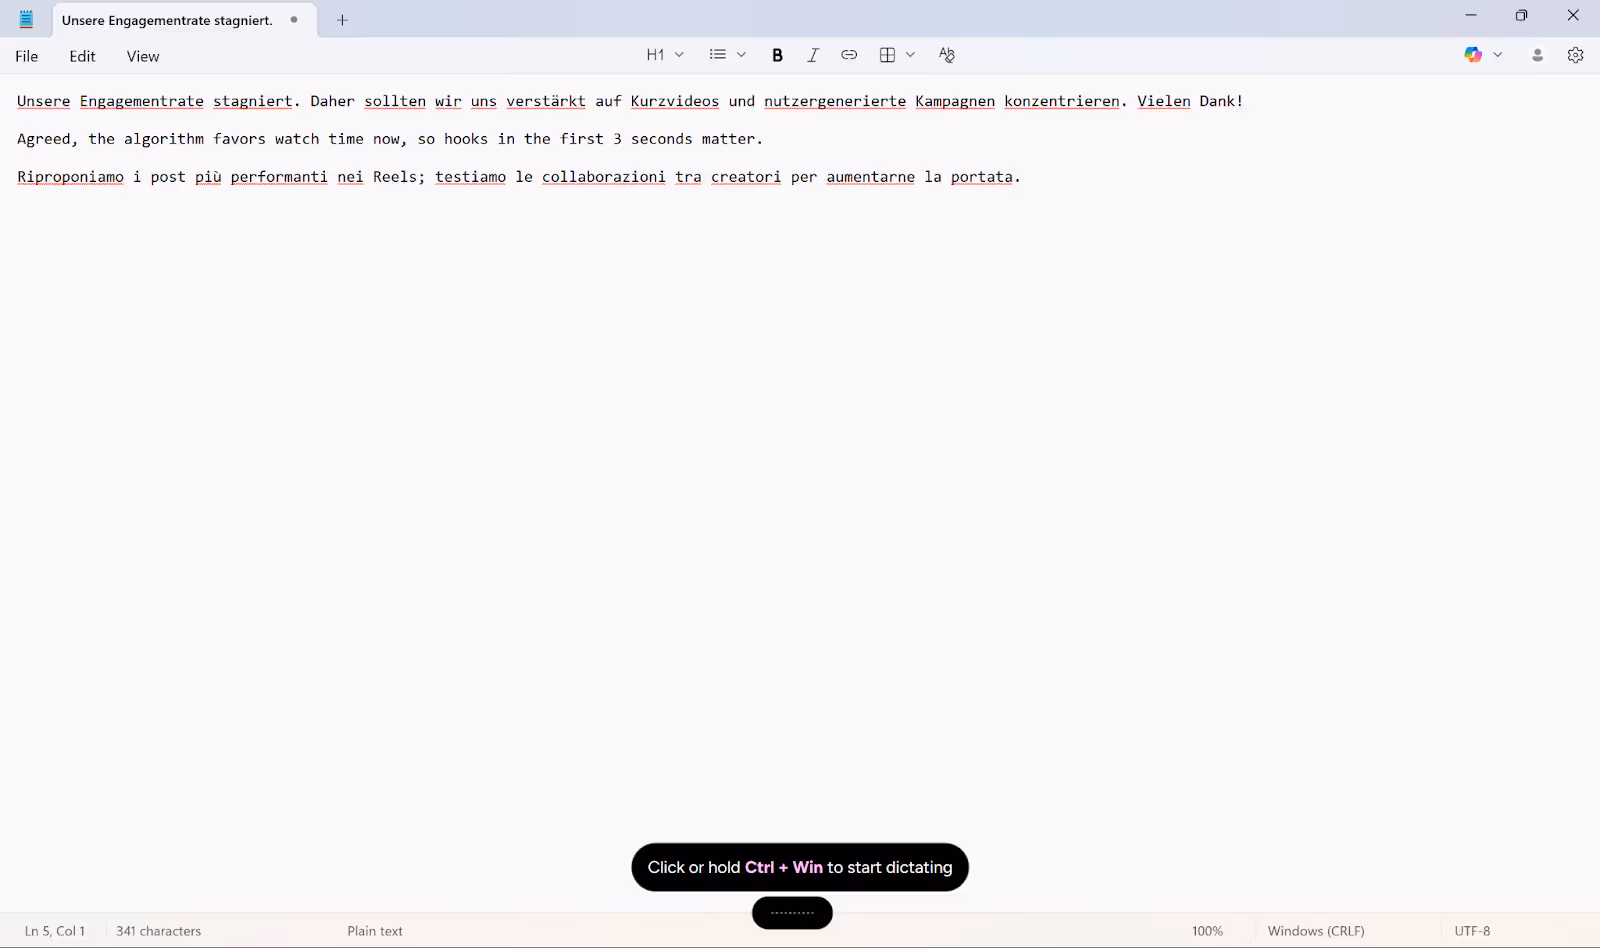Expand the table insert dropdown
1600x948 pixels.
(911, 55)
